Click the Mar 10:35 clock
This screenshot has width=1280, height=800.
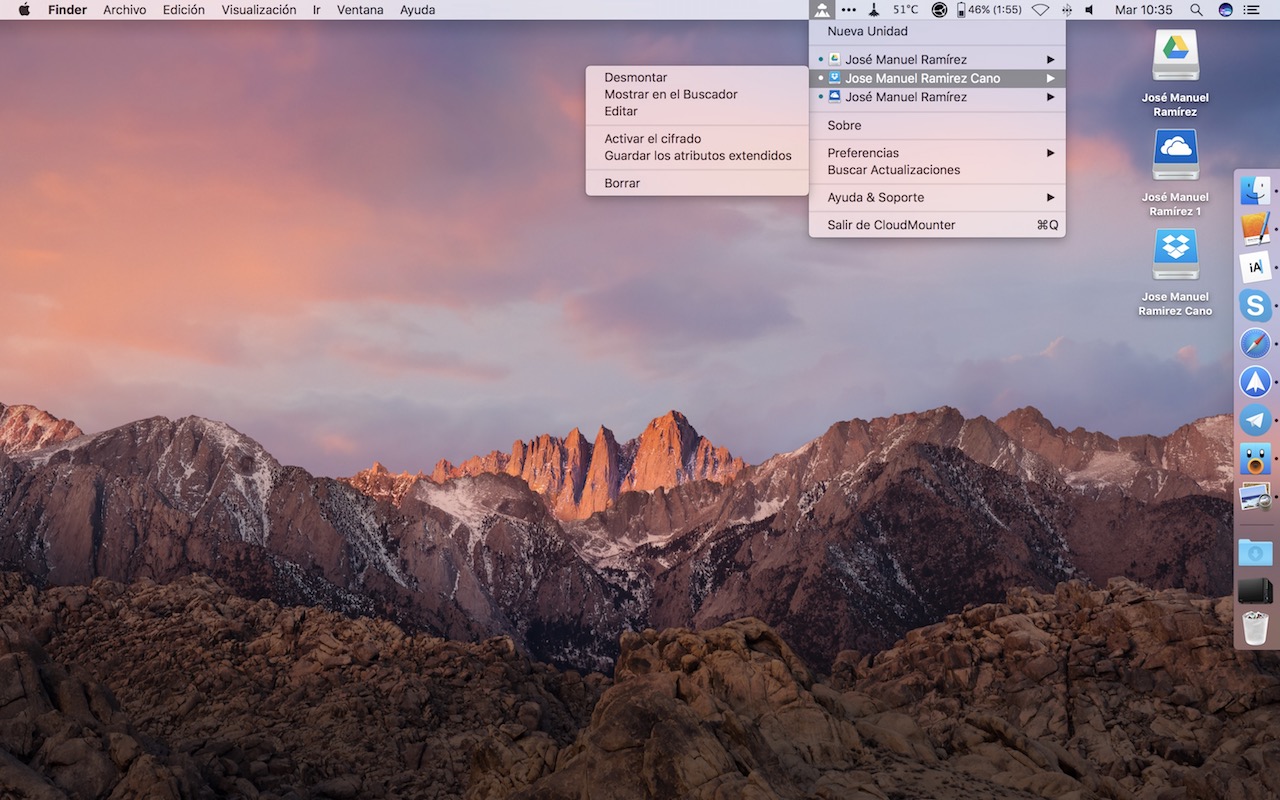1143,10
